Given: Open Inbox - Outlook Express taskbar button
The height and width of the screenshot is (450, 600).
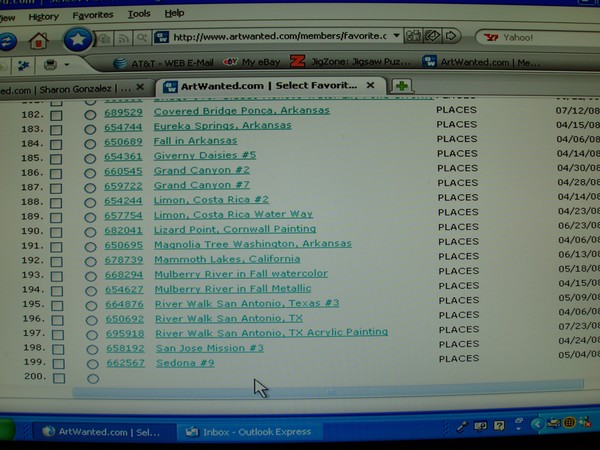Looking at the screenshot, I should point(249,432).
